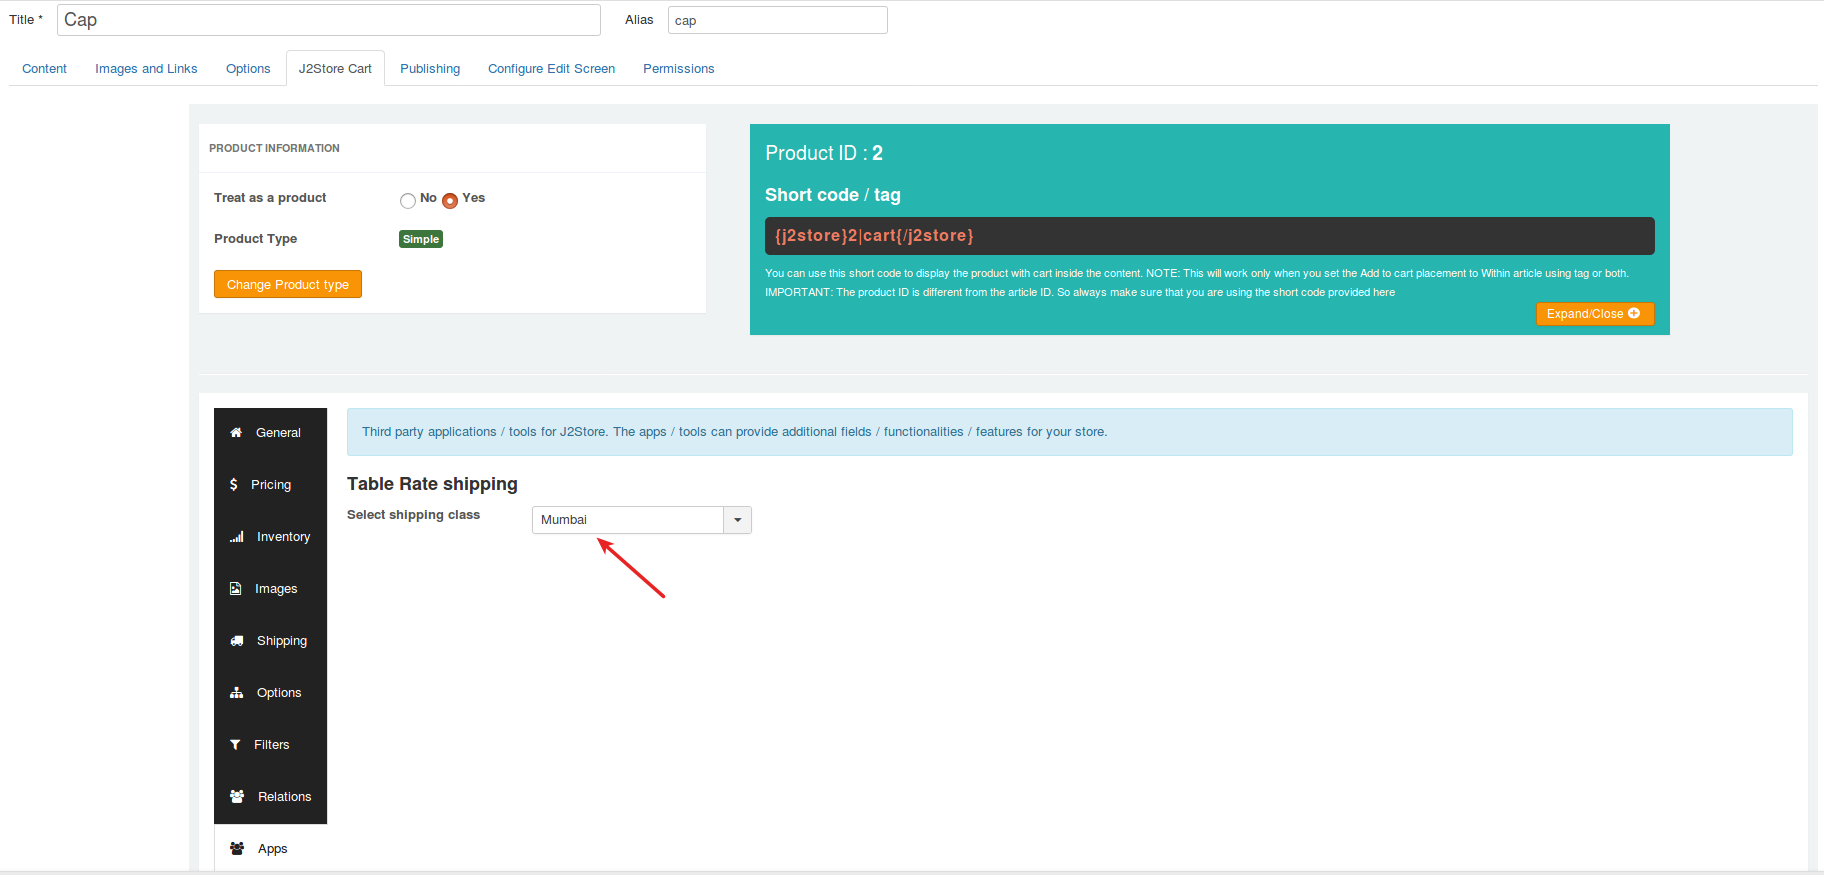The height and width of the screenshot is (875, 1824).
Task: Open Inventory via its bar chart icon
Action: click(x=237, y=537)
